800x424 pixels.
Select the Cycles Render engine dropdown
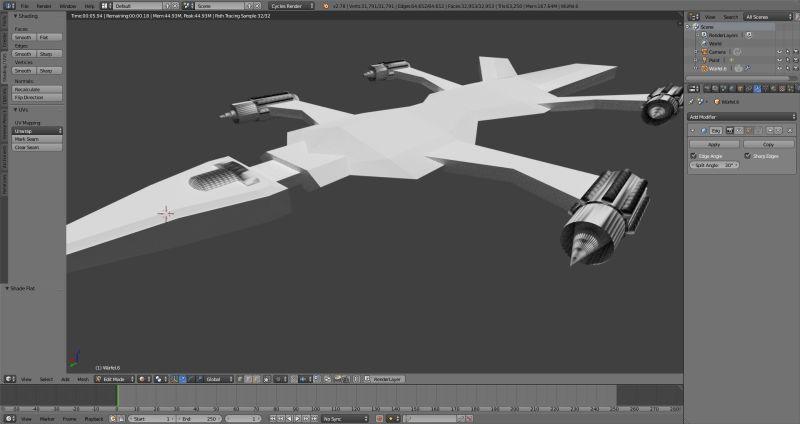[291, 6]
